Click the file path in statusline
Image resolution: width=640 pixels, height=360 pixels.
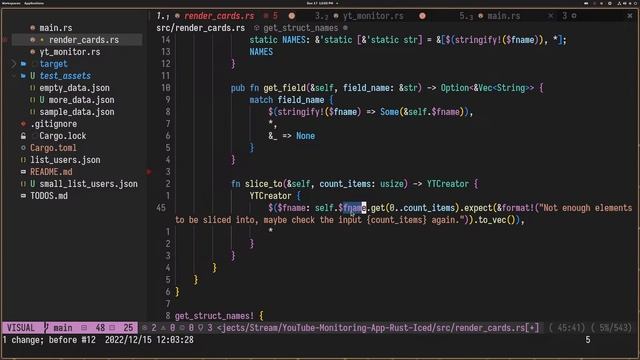[x=378, y=328]
